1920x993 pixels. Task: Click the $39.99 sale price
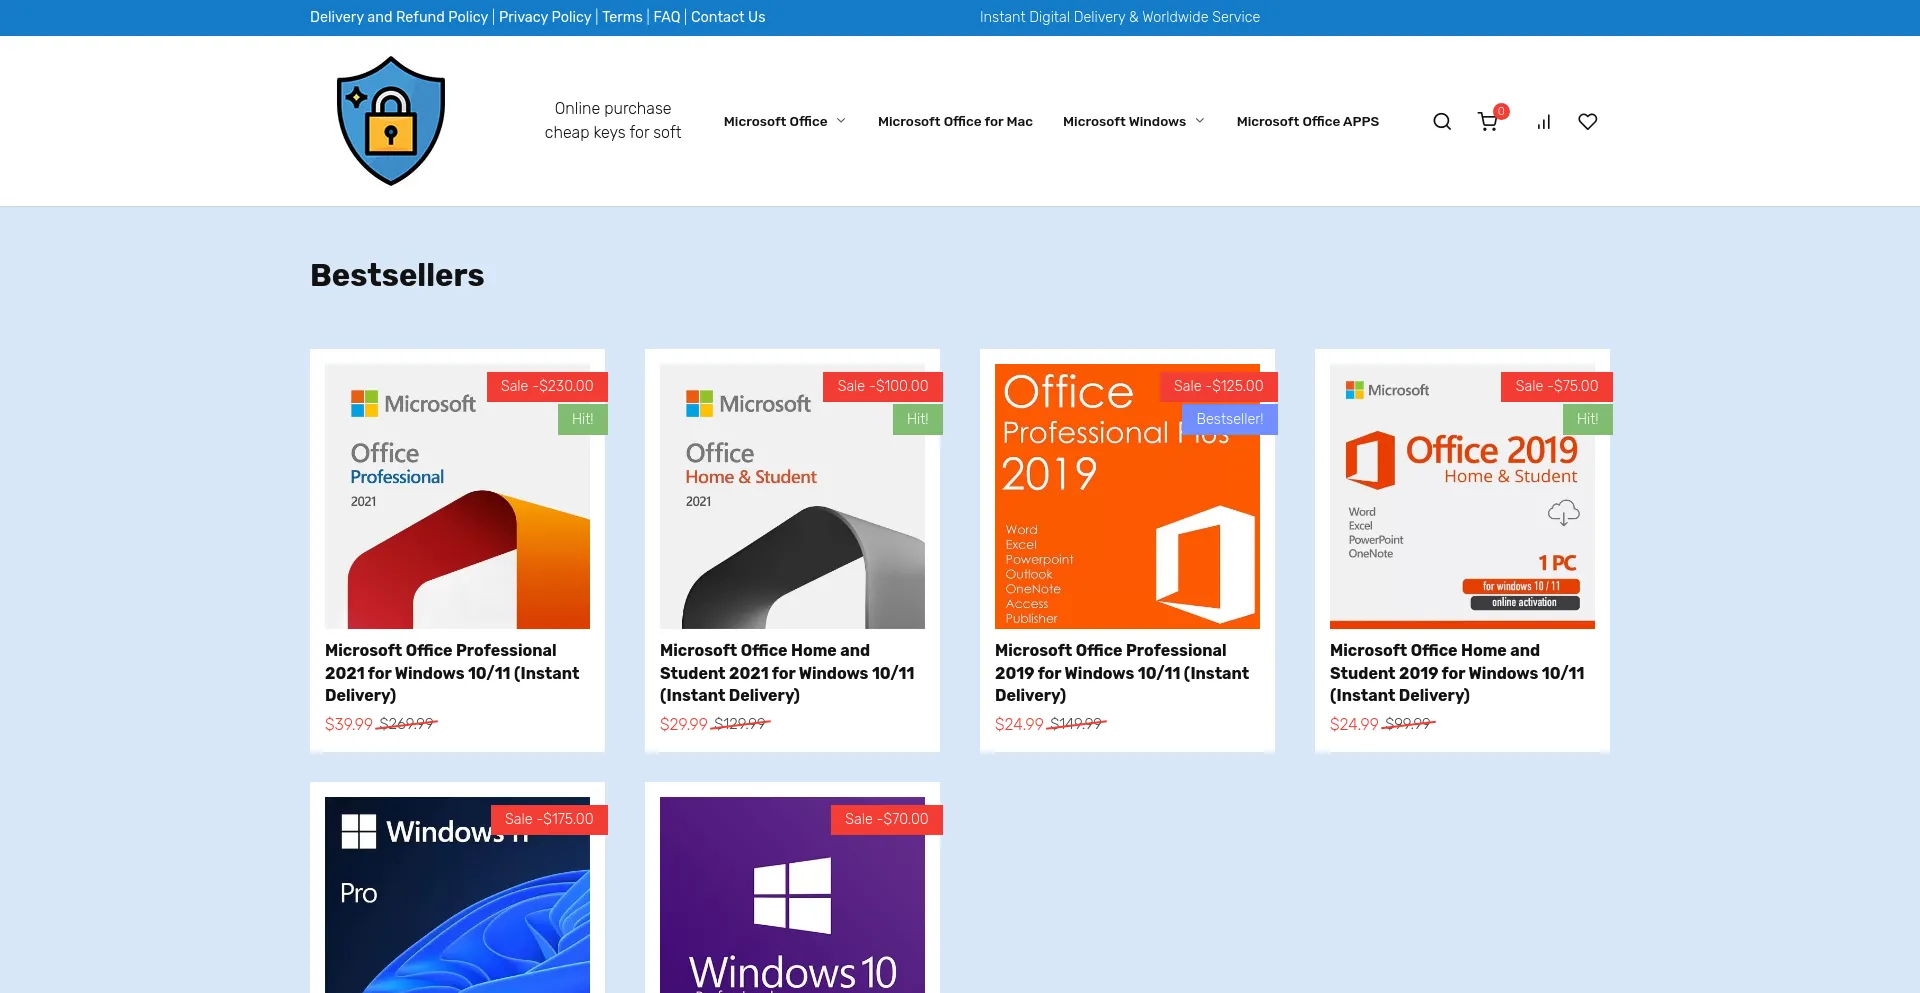[x=348, y=724]
